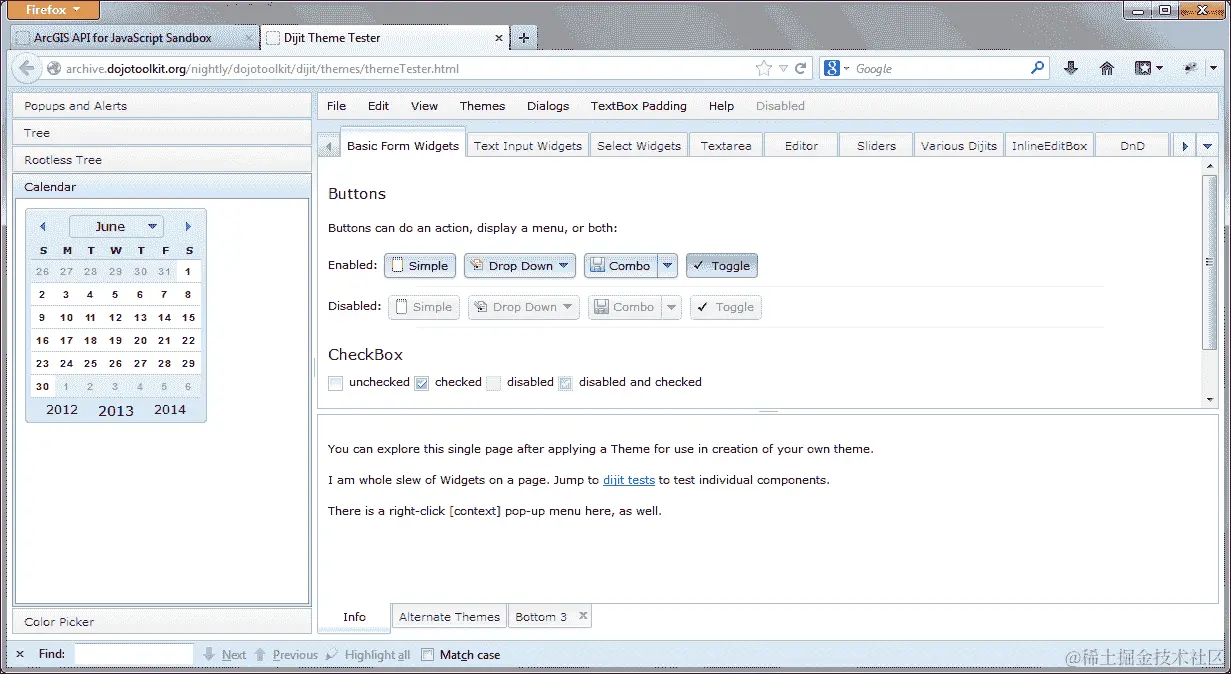
Task: Click the Calendar pane title
Action: (161, 187)
